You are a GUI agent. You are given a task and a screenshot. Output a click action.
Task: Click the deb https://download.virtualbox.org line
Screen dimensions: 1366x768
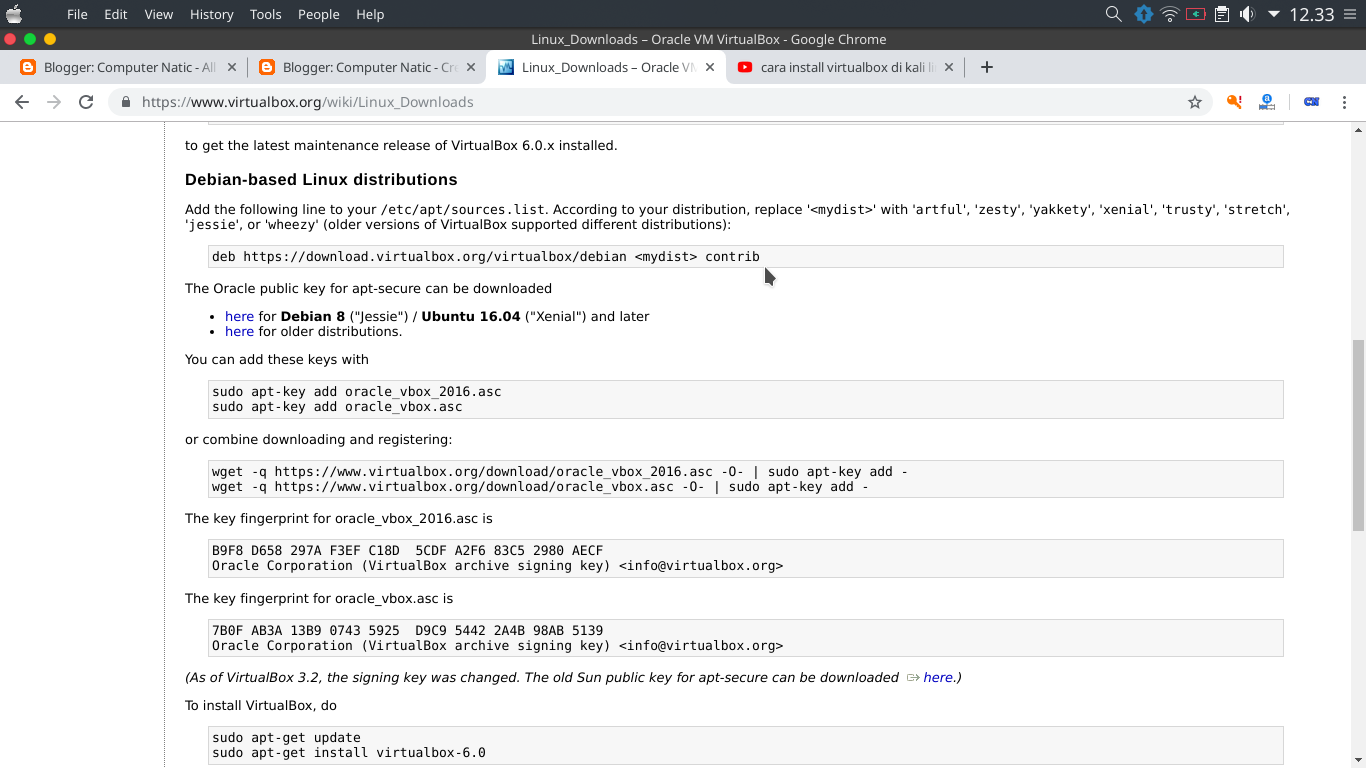[486, 257]
